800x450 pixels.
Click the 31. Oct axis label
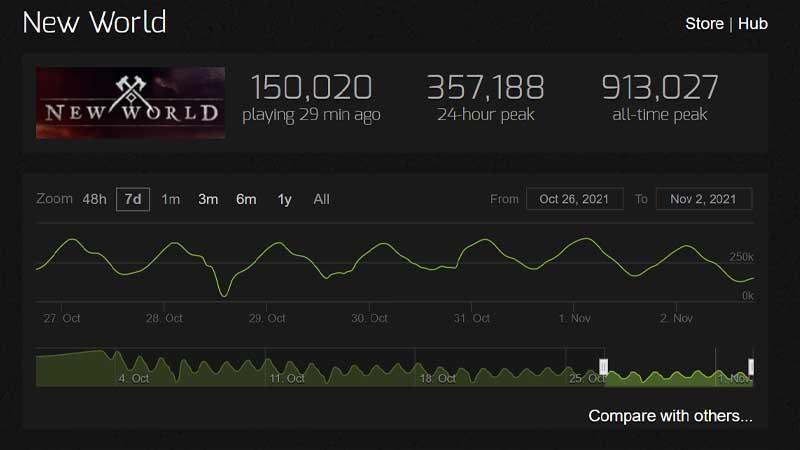472,318
